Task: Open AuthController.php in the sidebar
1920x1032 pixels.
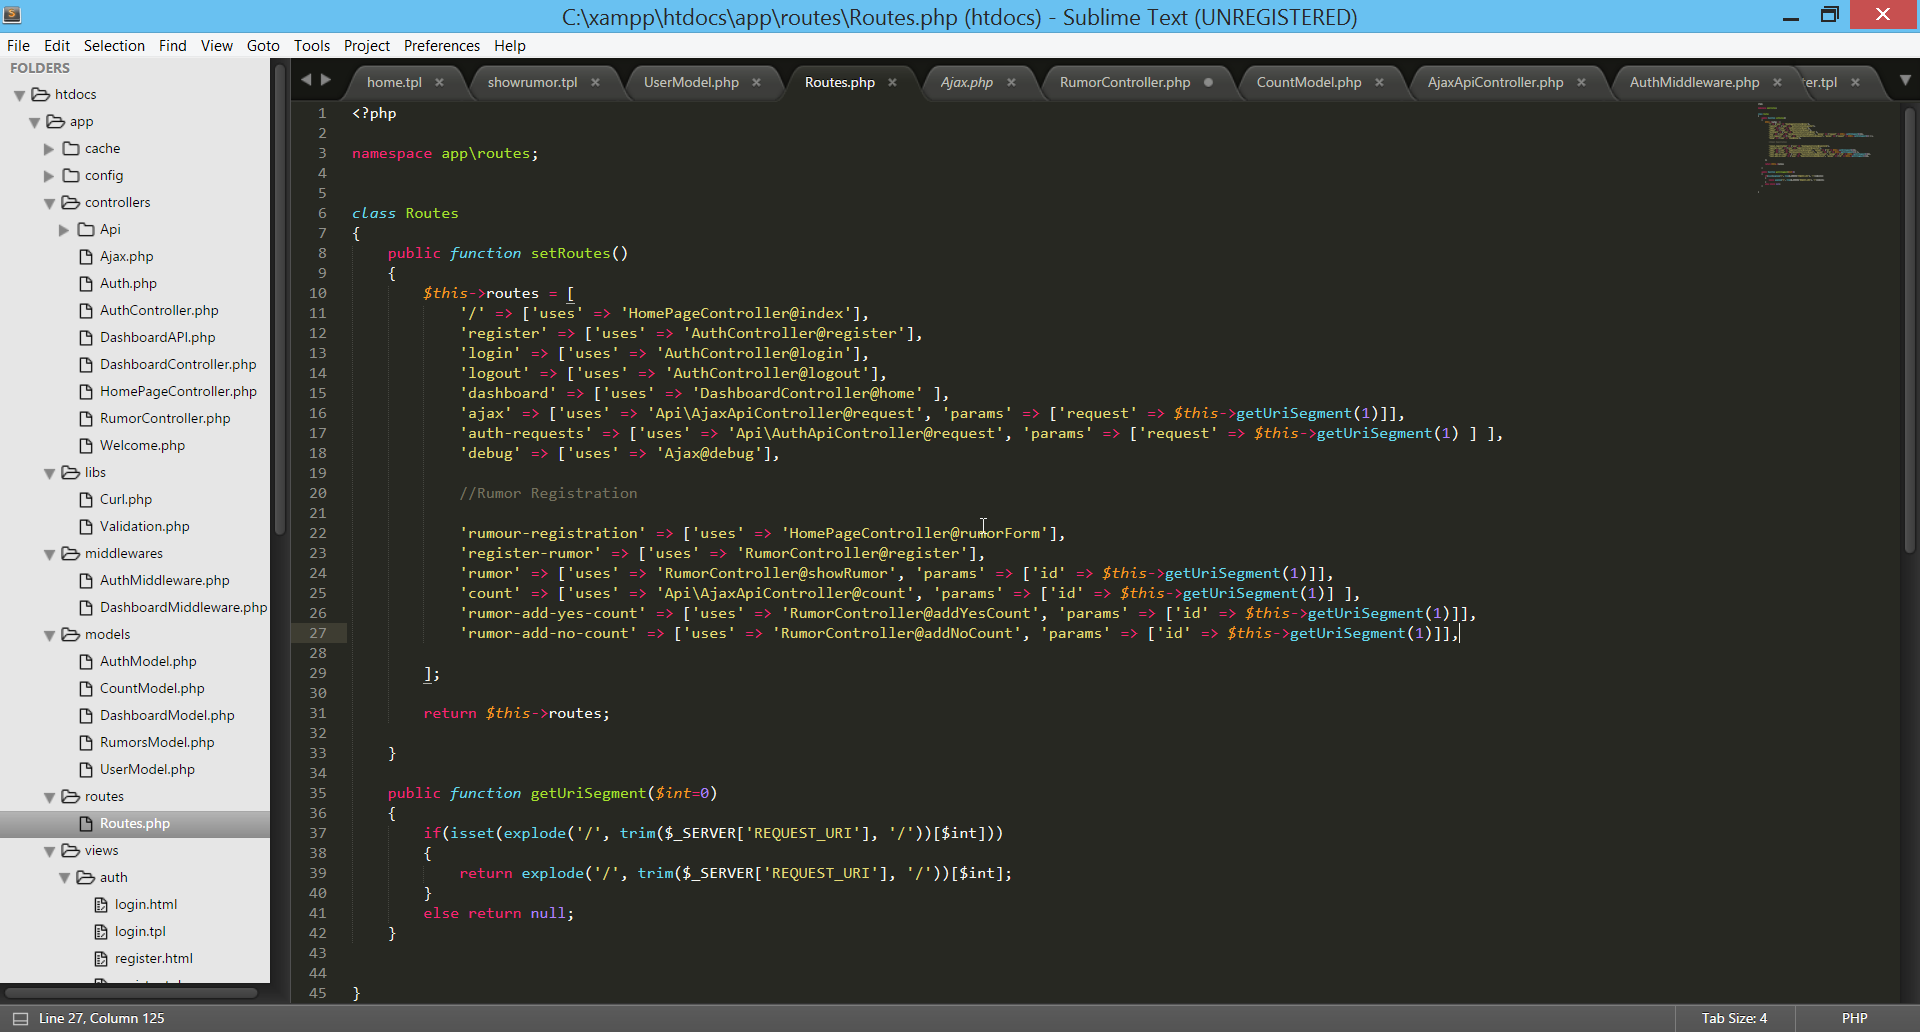Action: tap(159, 311)
